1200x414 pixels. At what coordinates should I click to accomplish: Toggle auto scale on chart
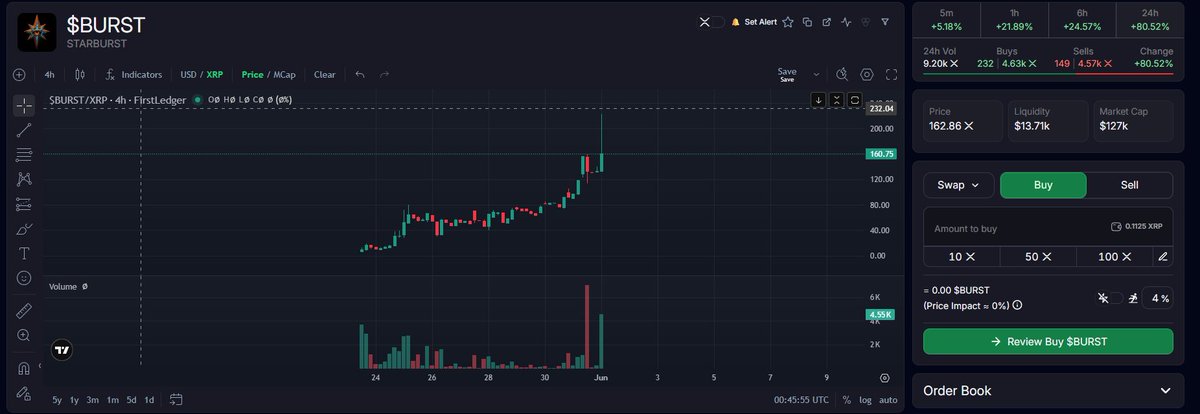887,400
